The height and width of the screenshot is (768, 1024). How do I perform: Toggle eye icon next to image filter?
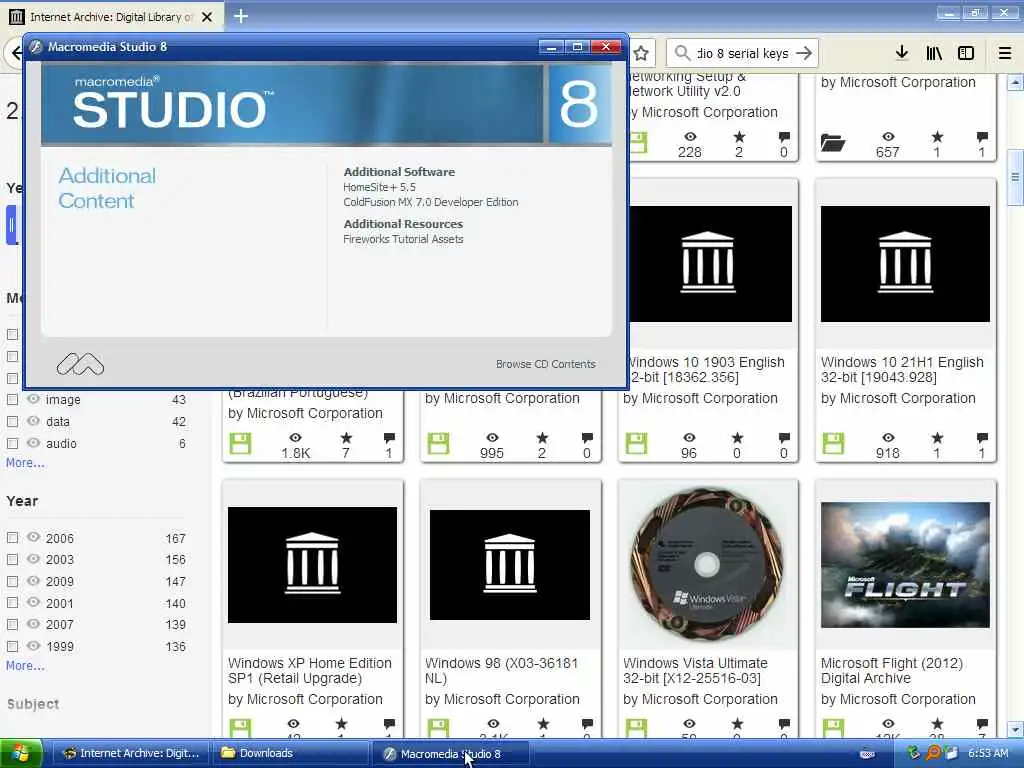click(33, 399)
